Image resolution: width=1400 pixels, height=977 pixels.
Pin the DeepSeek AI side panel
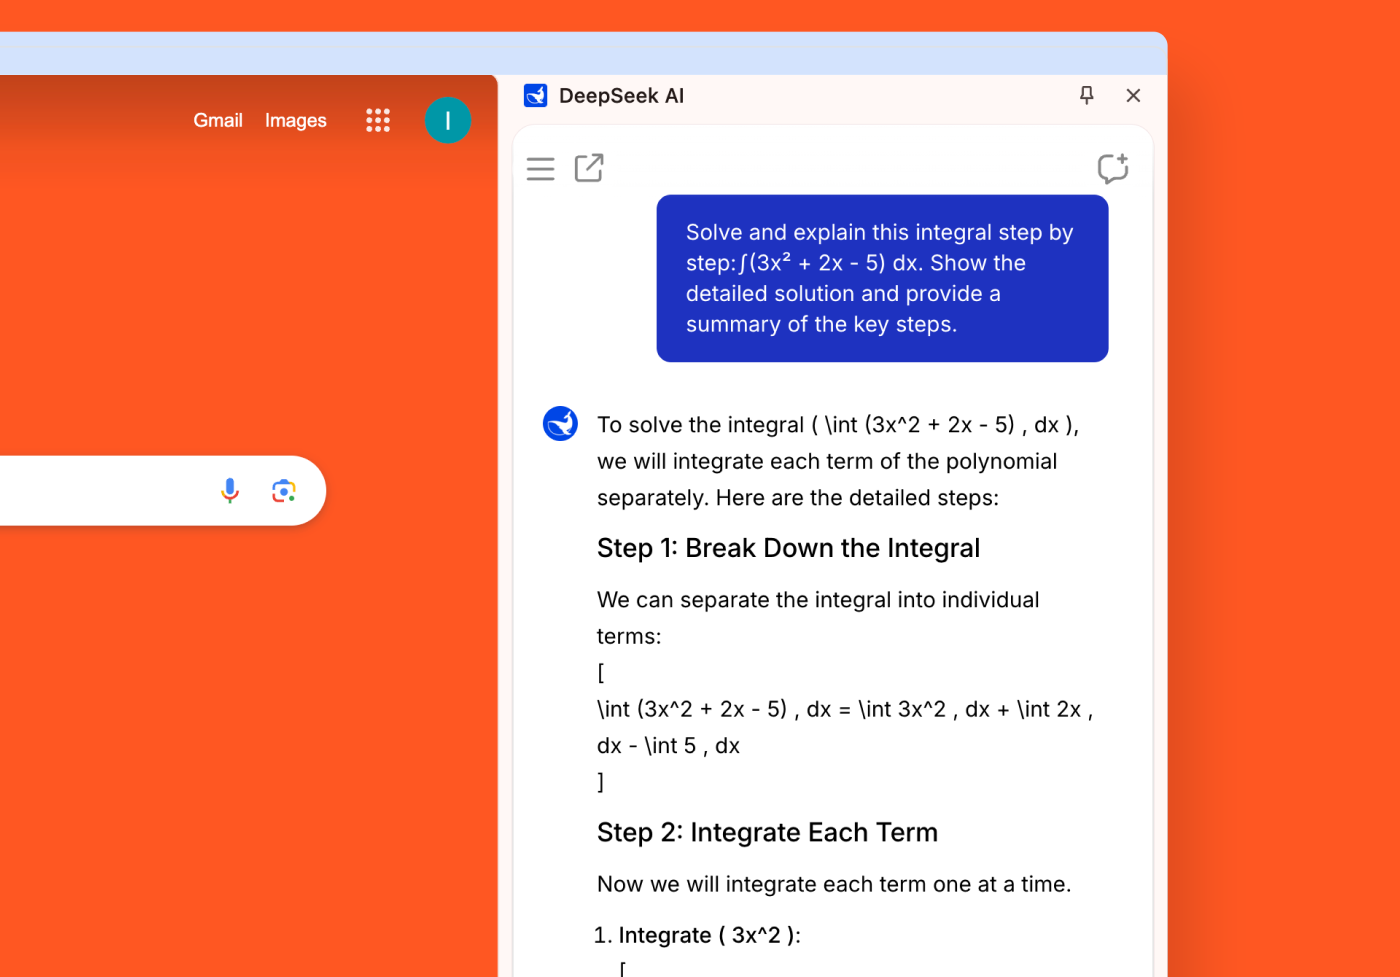pos(1086,95)
